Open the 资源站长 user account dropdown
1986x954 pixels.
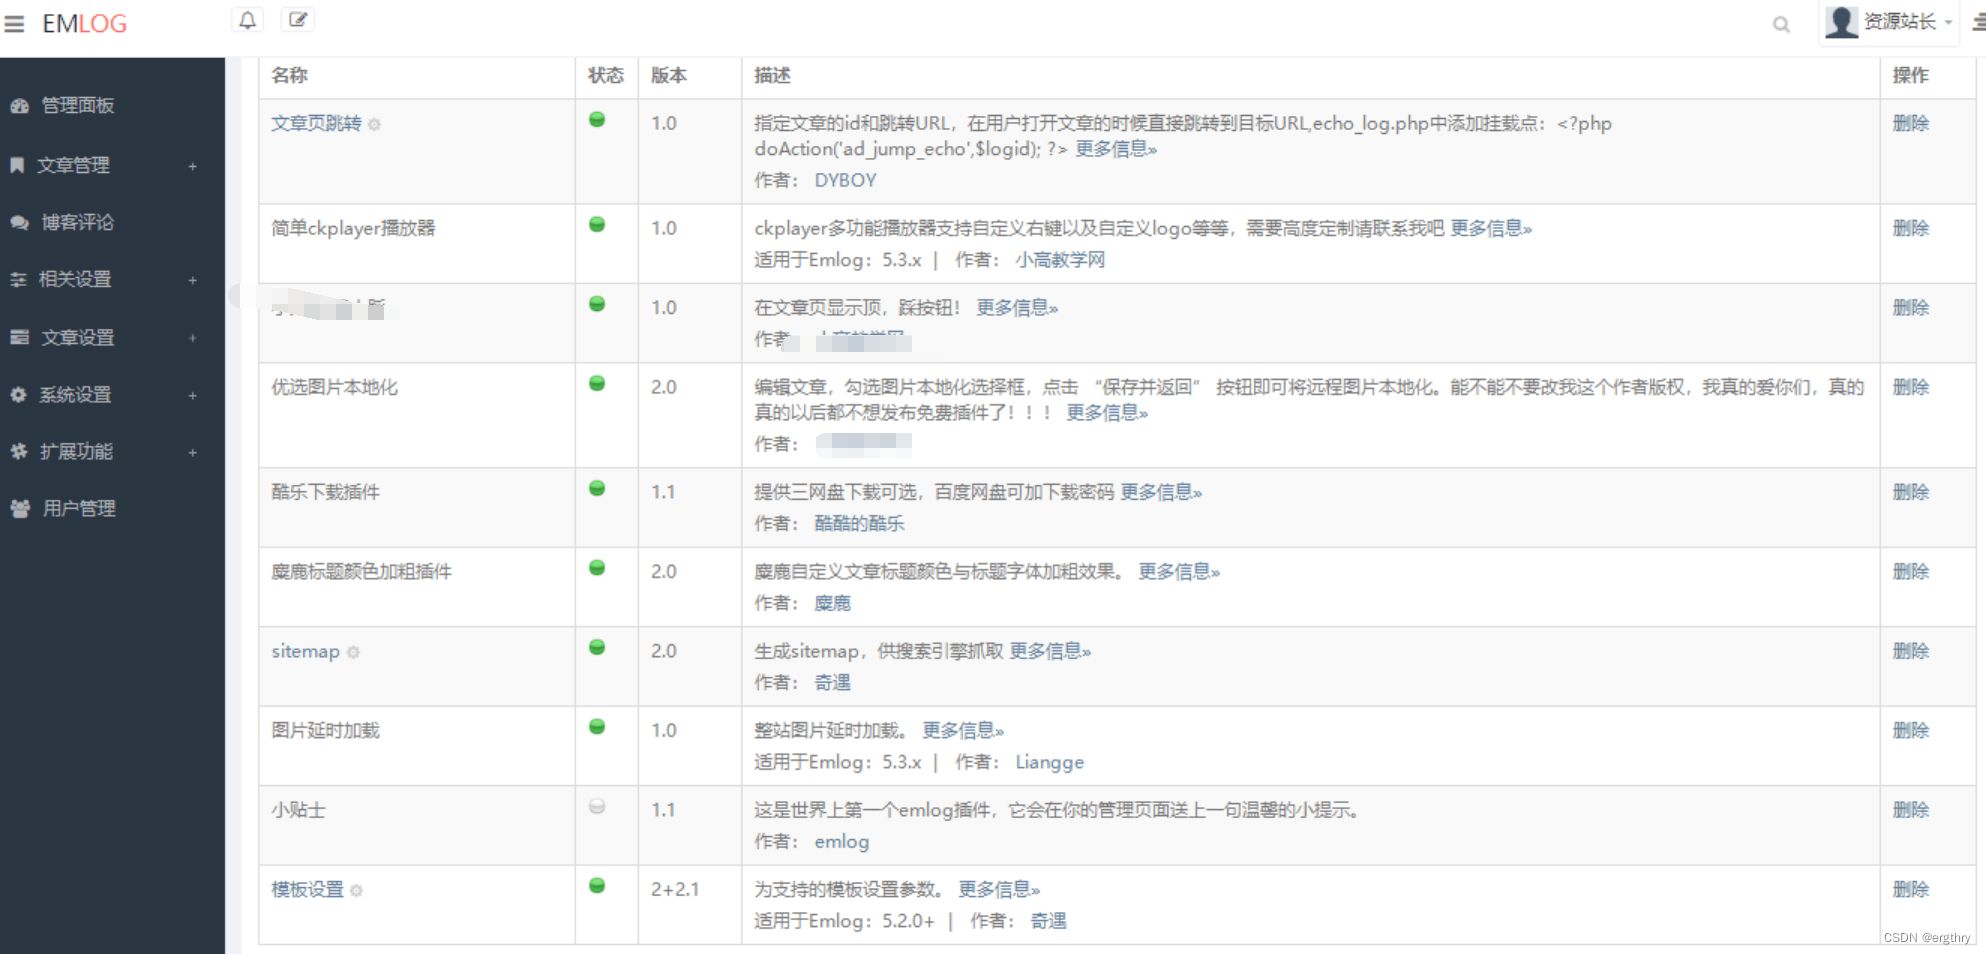pos(1900,20)
